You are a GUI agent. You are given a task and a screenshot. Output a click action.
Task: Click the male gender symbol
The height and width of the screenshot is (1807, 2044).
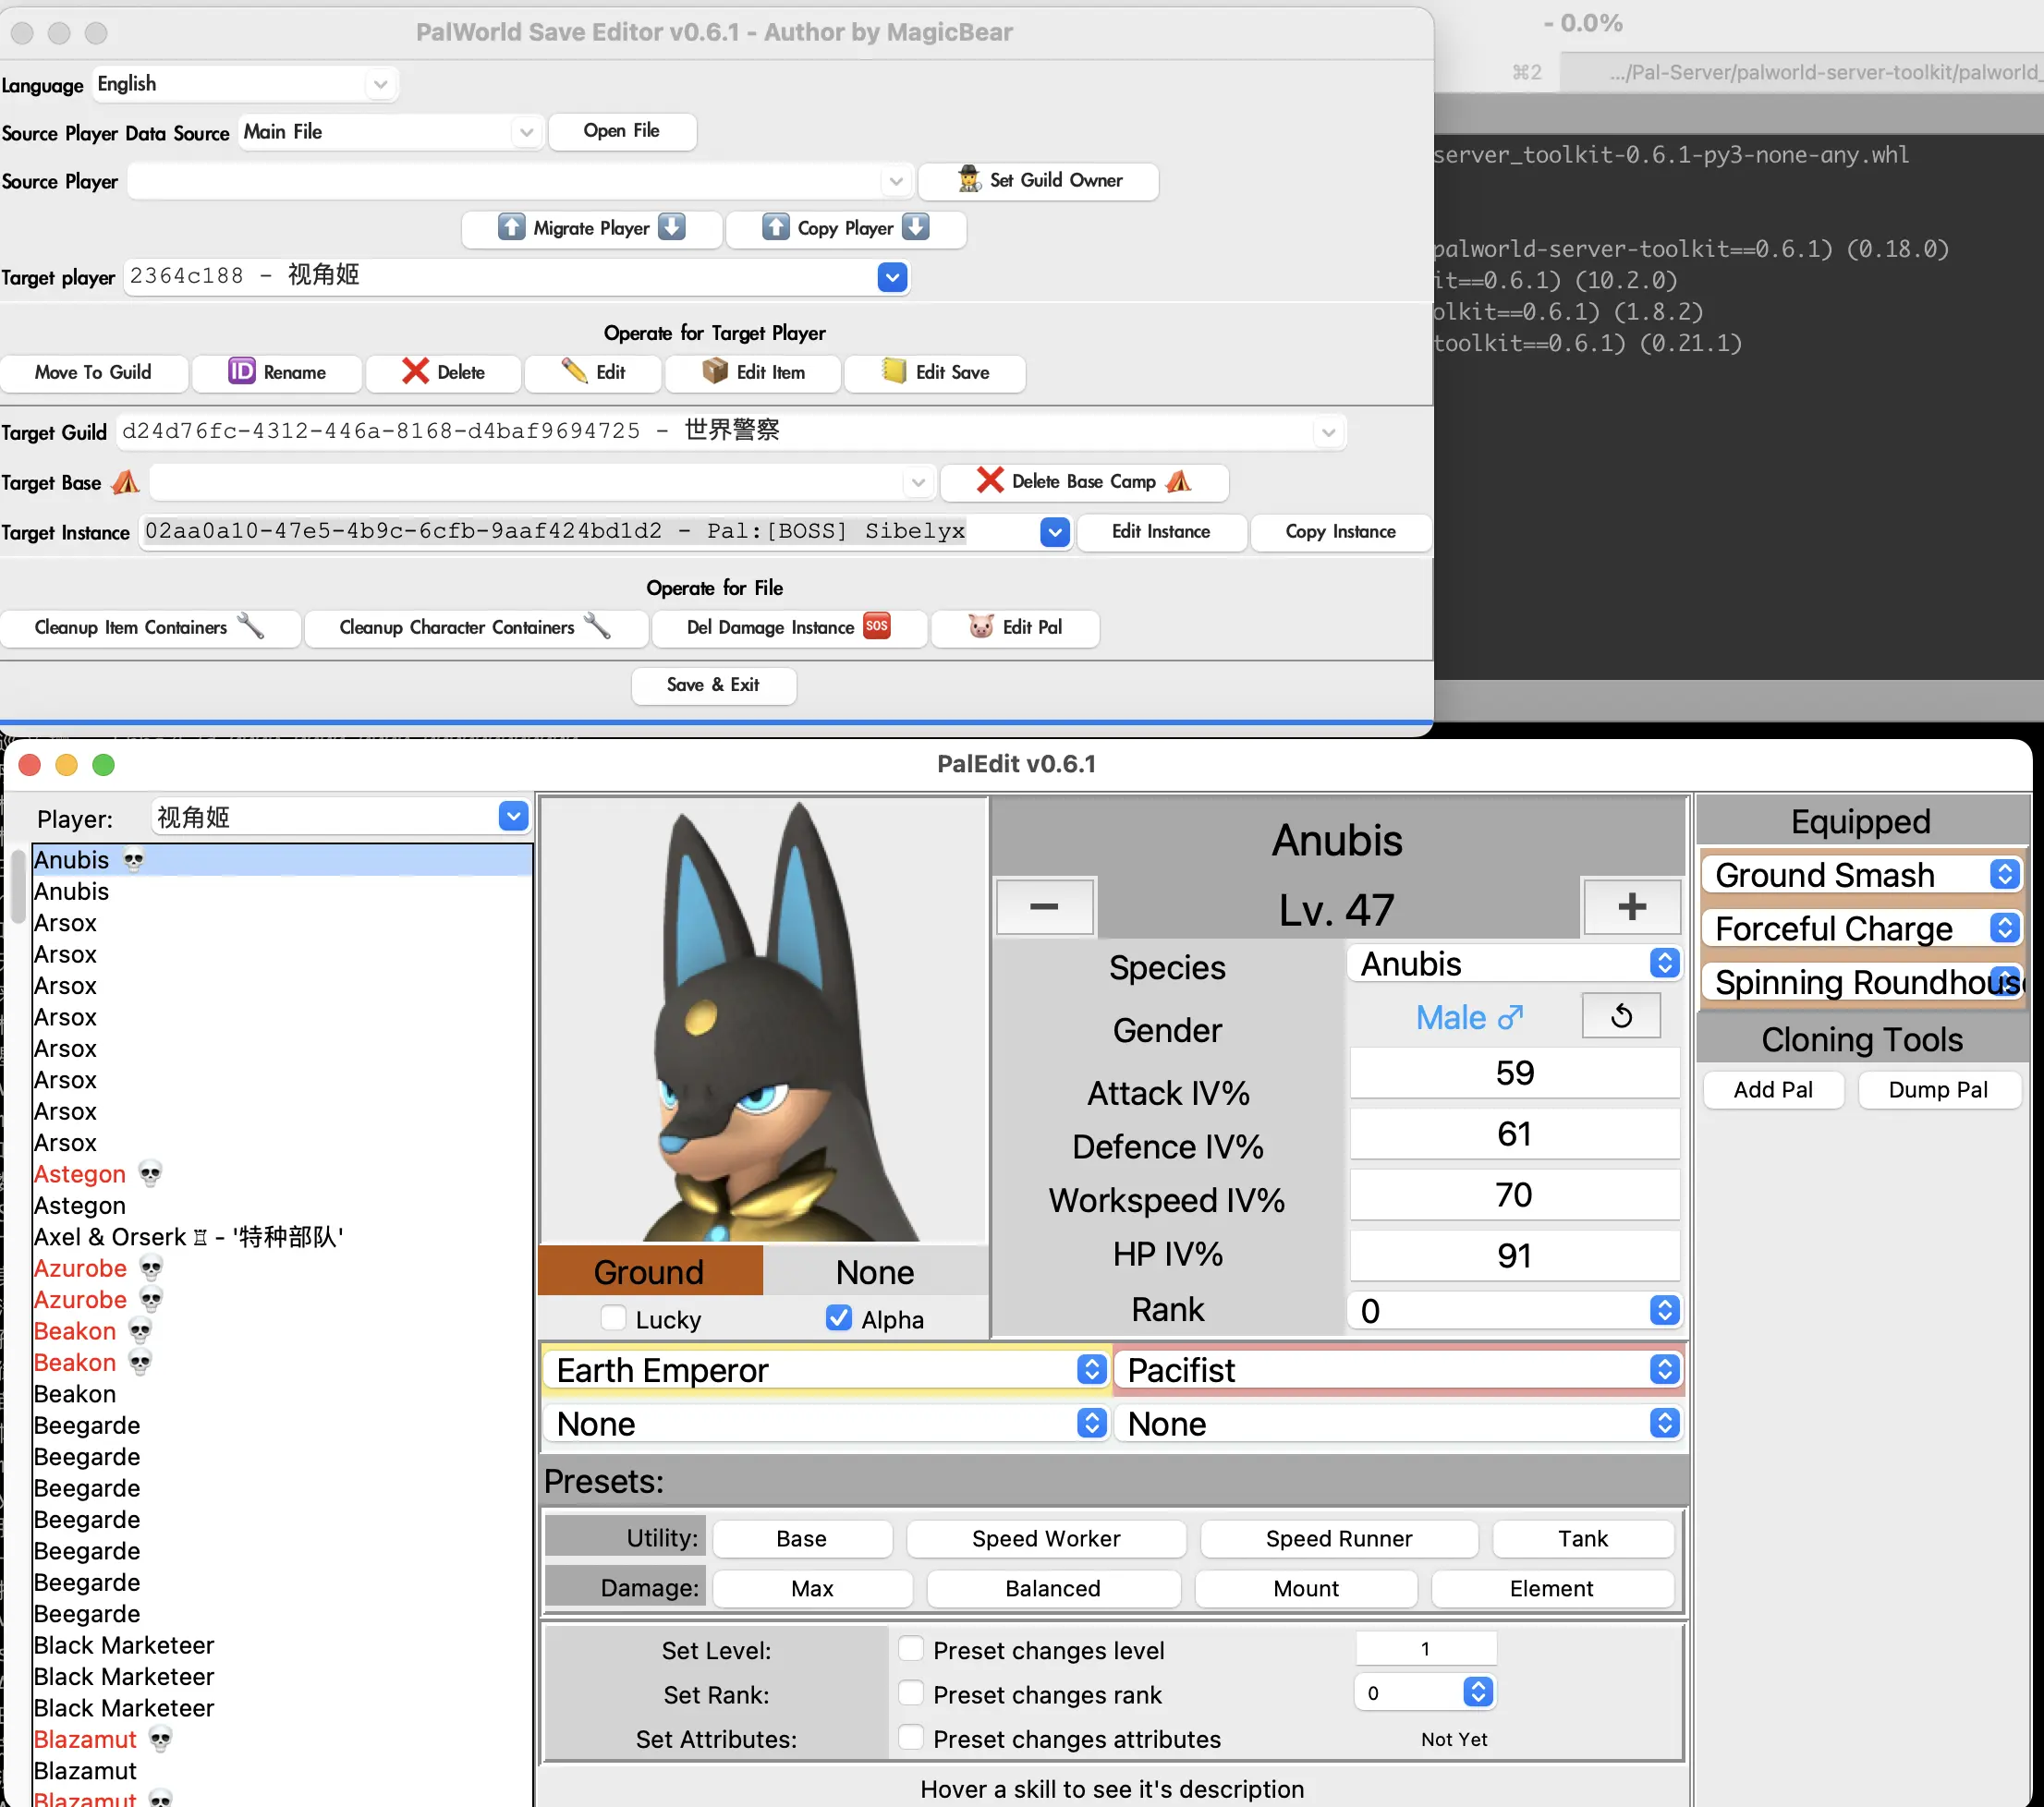click(1510, 1018)
